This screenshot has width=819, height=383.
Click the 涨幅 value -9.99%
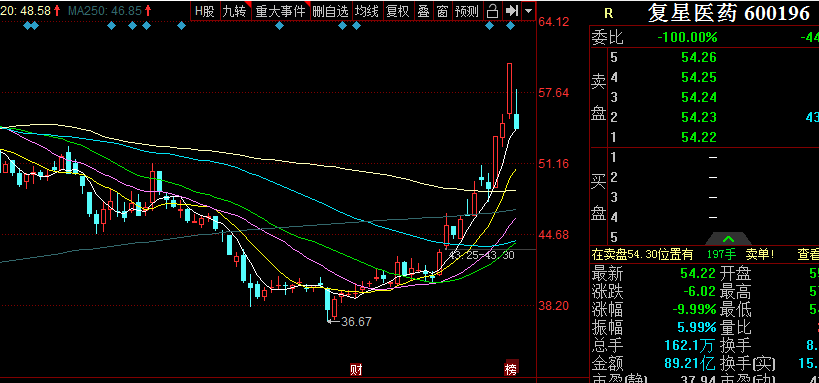(x=694, y=309)
